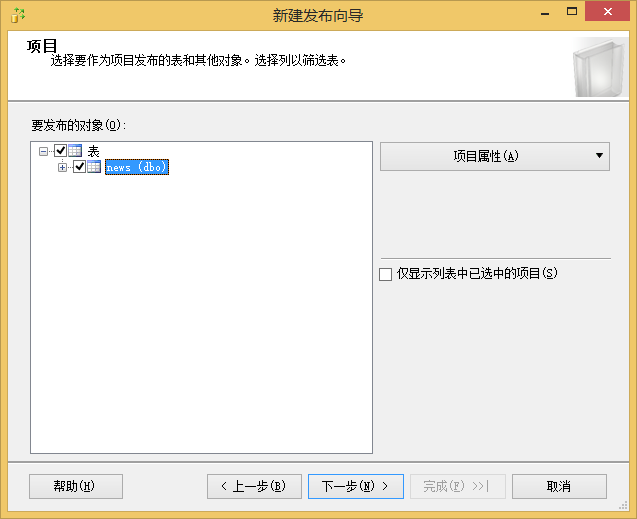Click the table icon beside 表
The width and height of the screenshot is (637, 519).
(75, 151)
